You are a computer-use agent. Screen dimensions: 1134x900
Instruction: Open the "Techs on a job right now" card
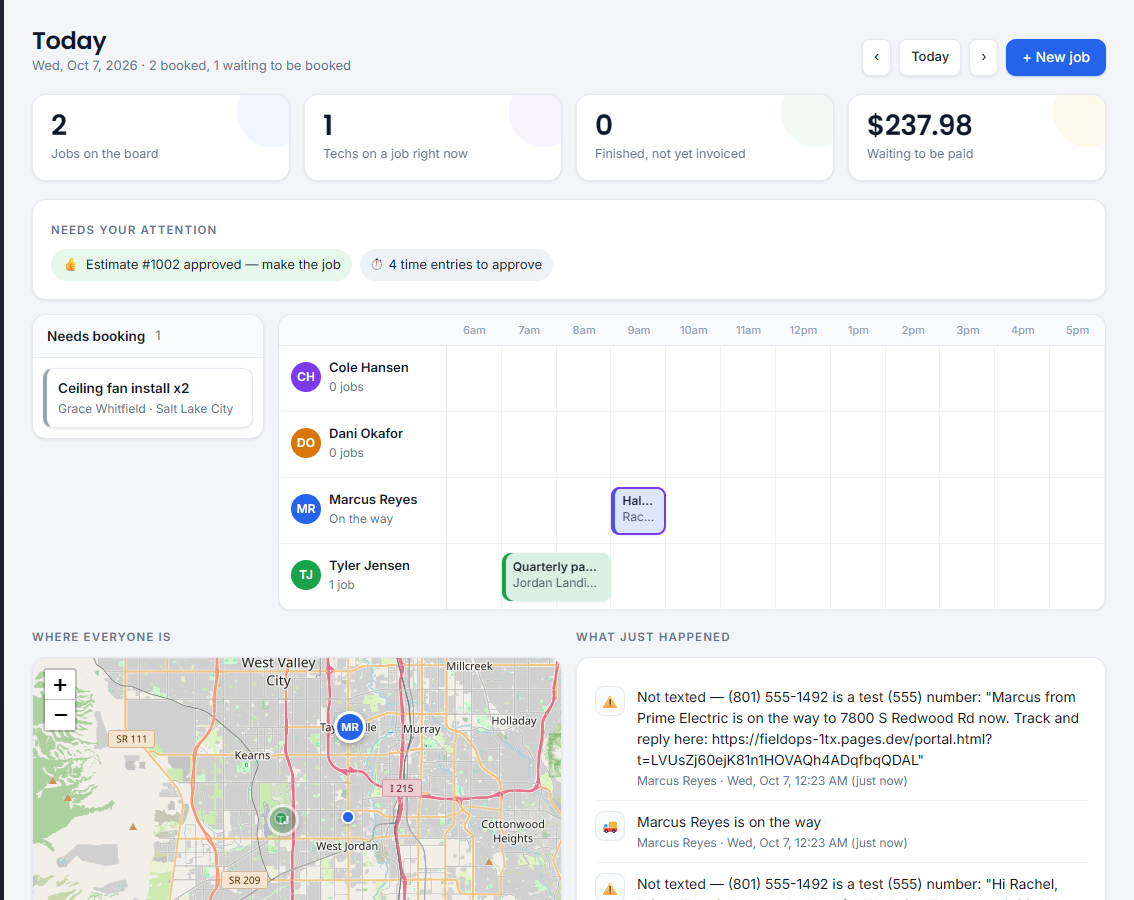click(433, 137)
